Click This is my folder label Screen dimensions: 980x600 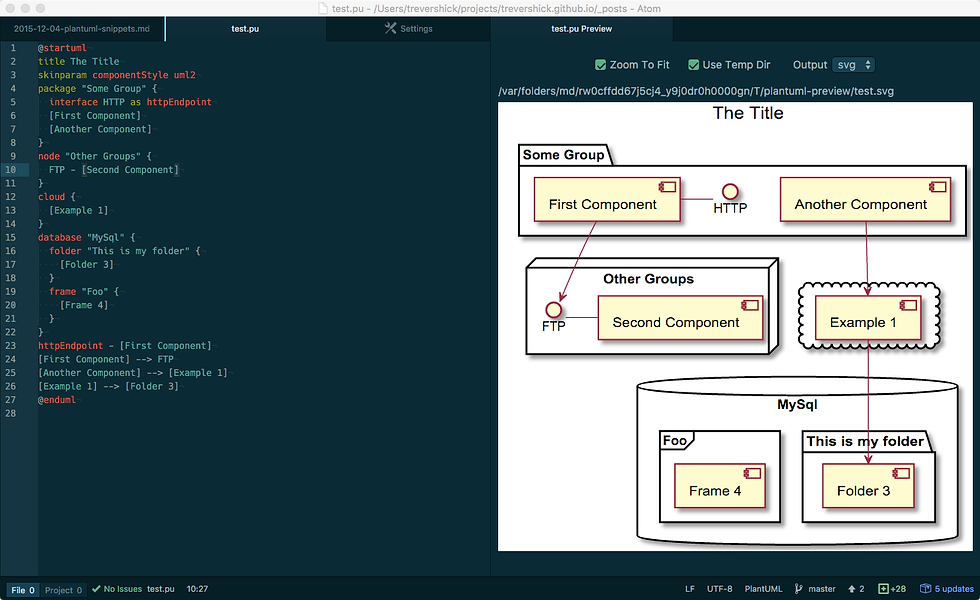pos(865,441)
